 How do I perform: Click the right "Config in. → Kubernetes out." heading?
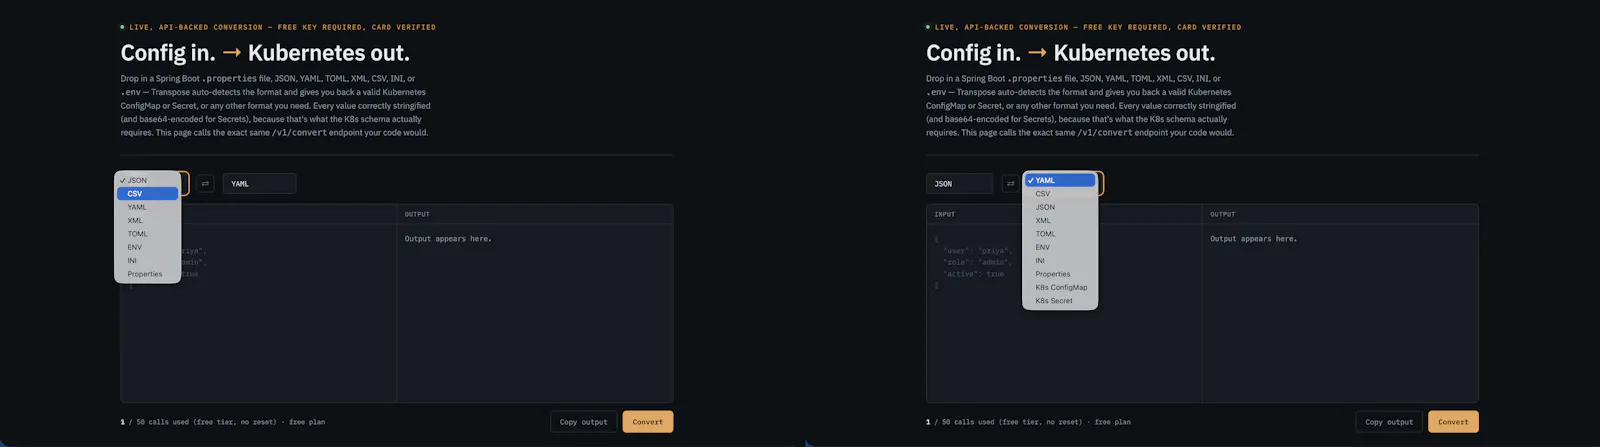point(1070,53)
